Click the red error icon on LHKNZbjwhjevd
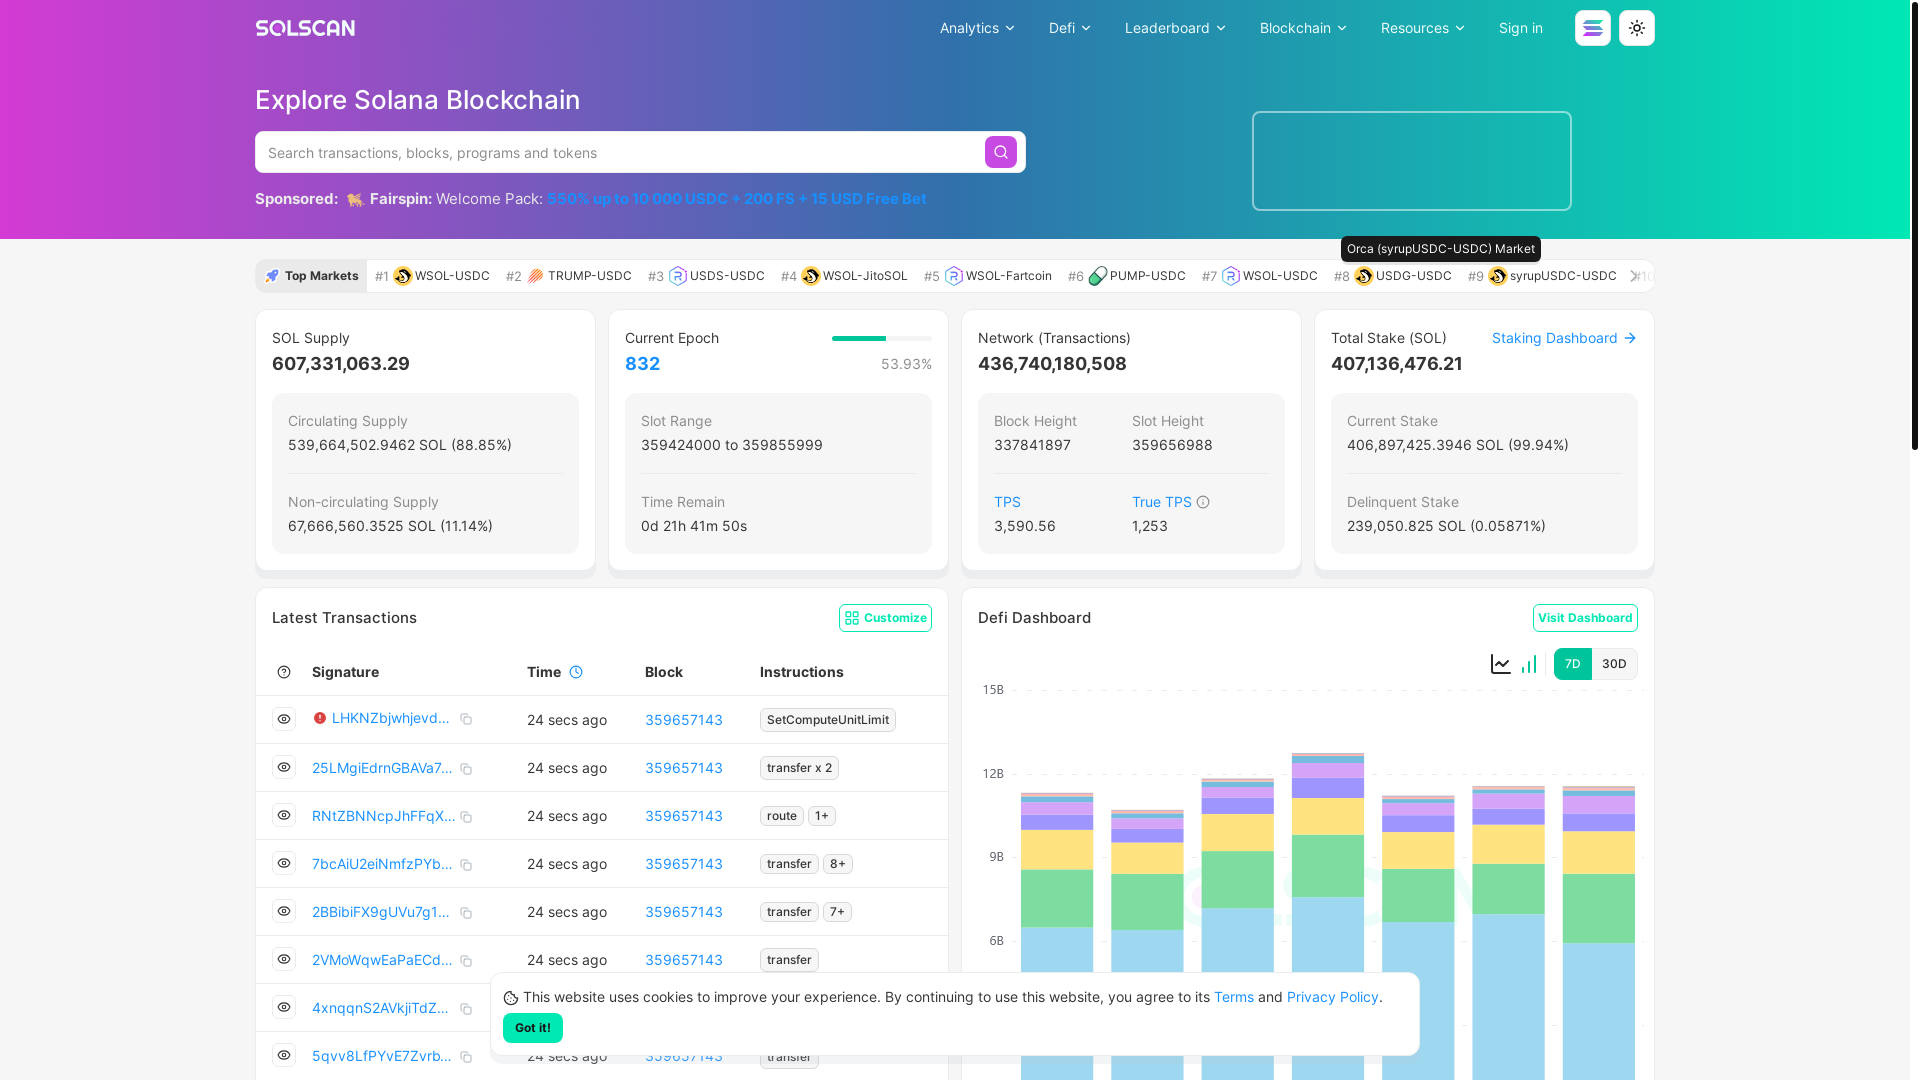The width and height of the screenshot is (1920, 1080). tap(320, 718)
